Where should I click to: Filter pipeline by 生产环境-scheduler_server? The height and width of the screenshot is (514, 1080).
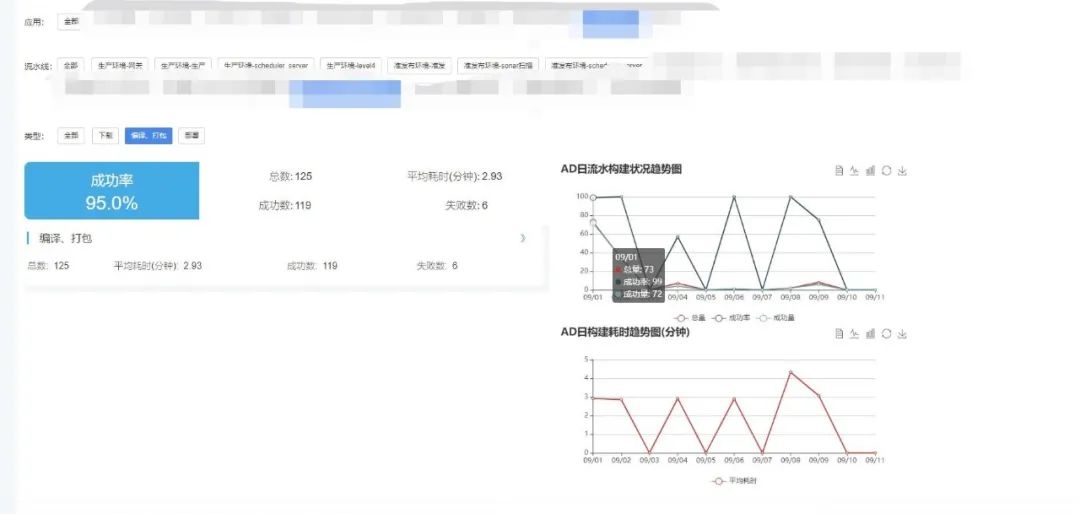[x=266, y=65]
